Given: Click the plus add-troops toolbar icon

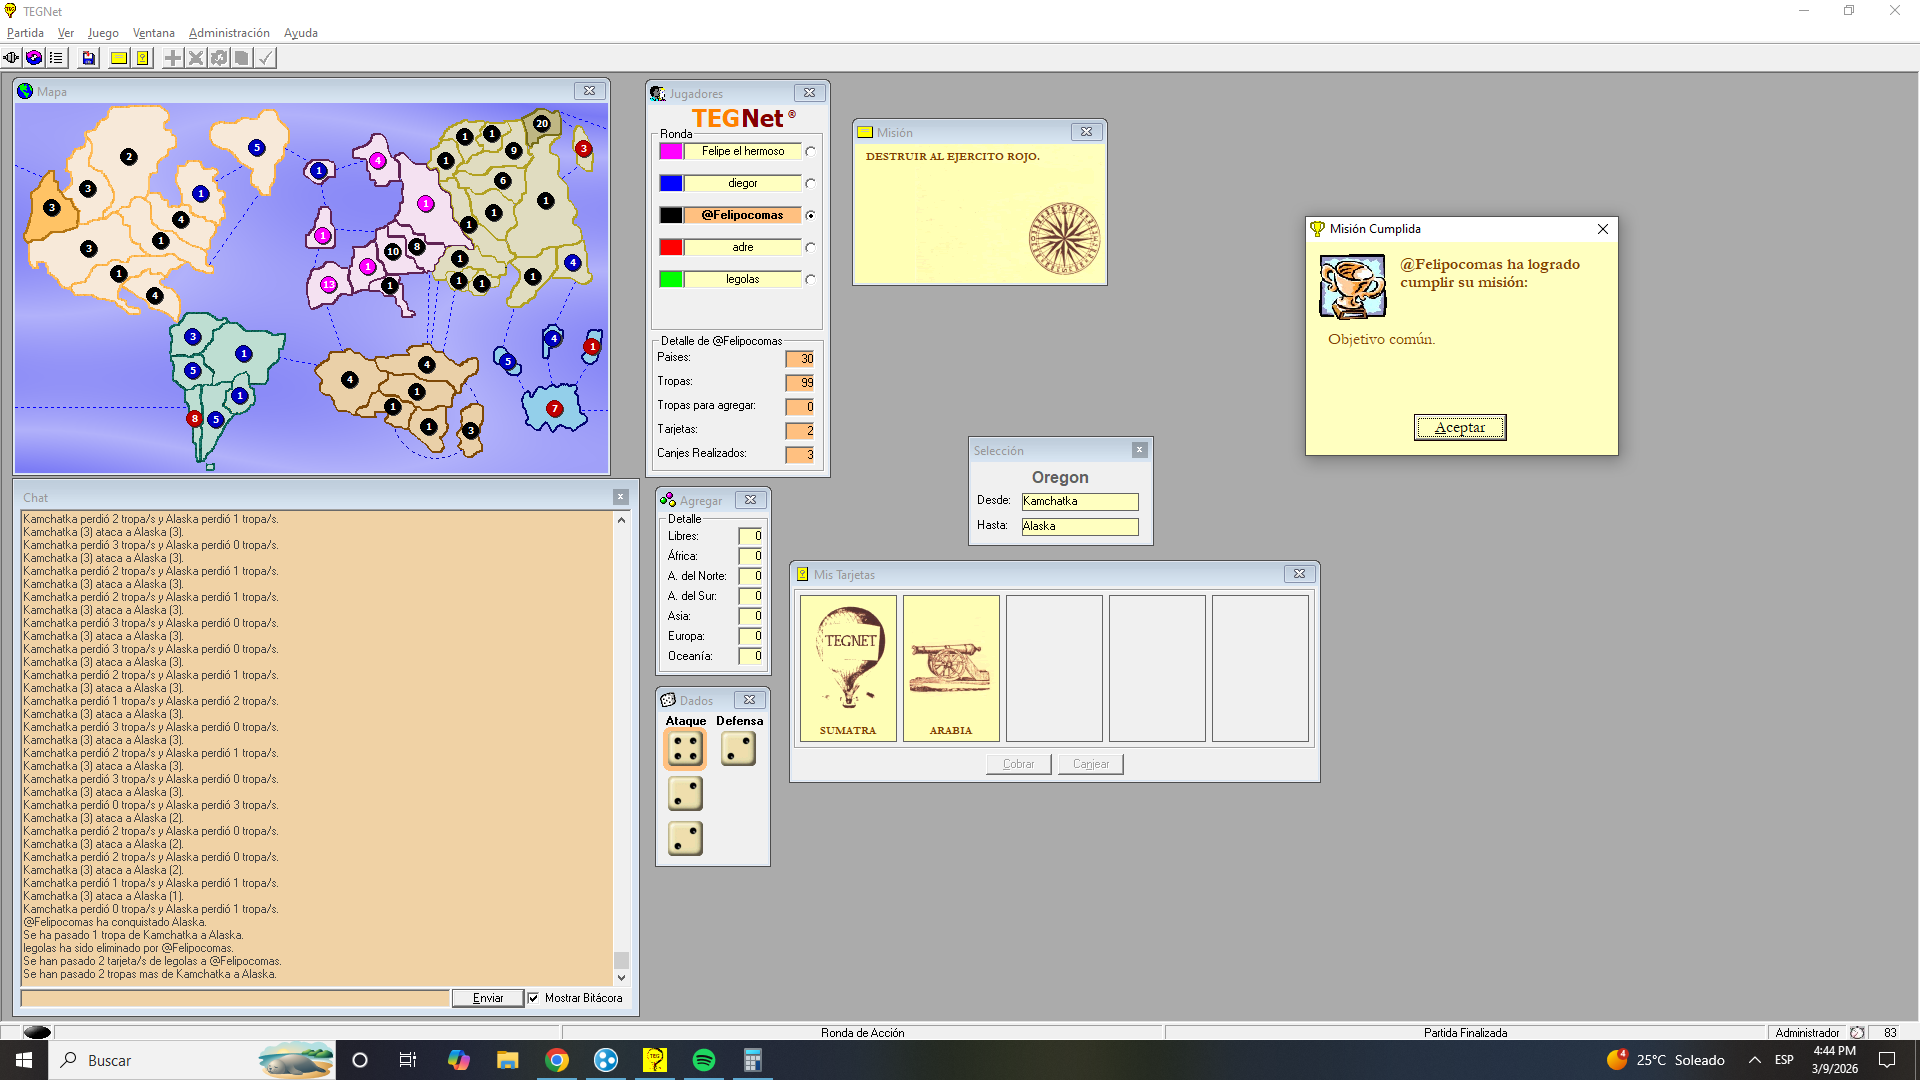Looking at the screenshot, I should click(x=173, y=58).
